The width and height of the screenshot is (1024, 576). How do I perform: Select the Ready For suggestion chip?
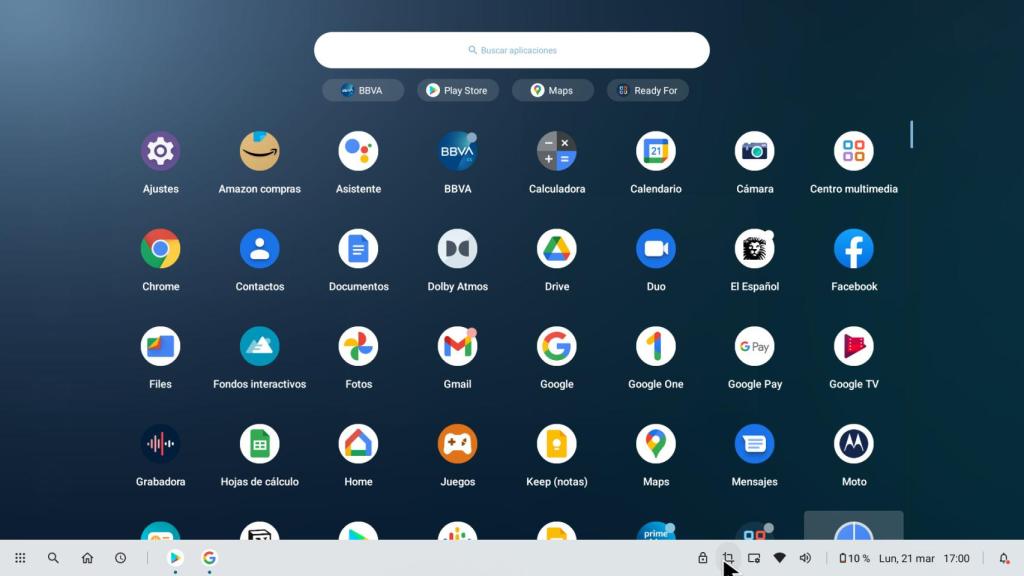coord(647,90)
